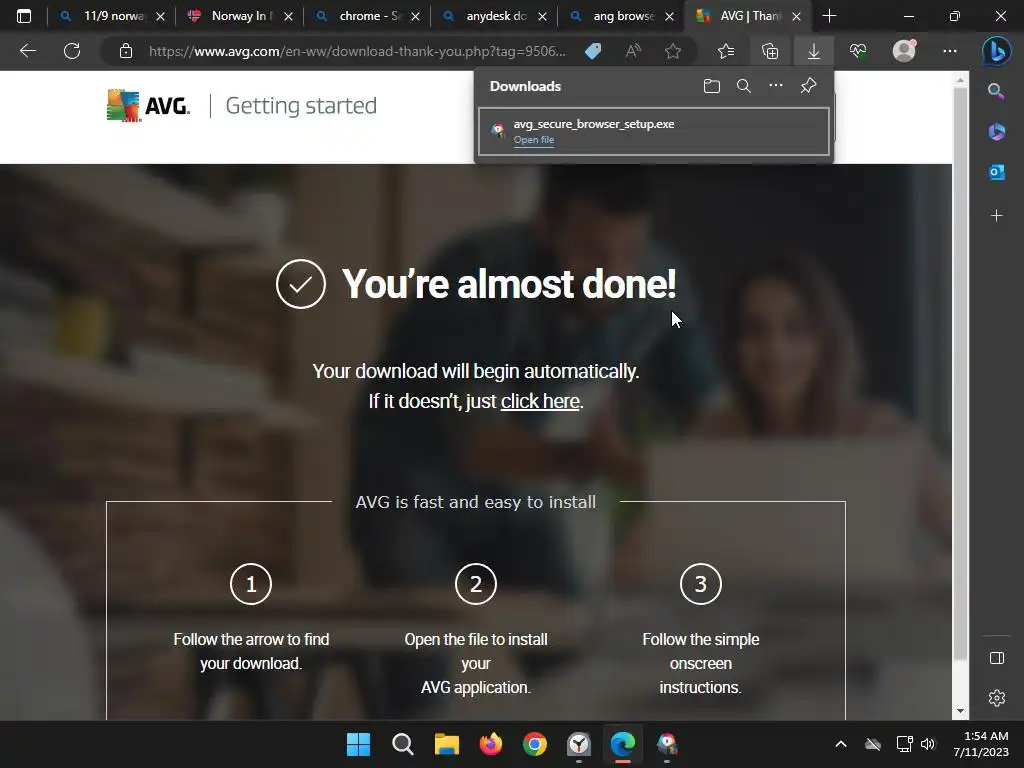Open the tab actions menu icon

click(x=24, y=16)
